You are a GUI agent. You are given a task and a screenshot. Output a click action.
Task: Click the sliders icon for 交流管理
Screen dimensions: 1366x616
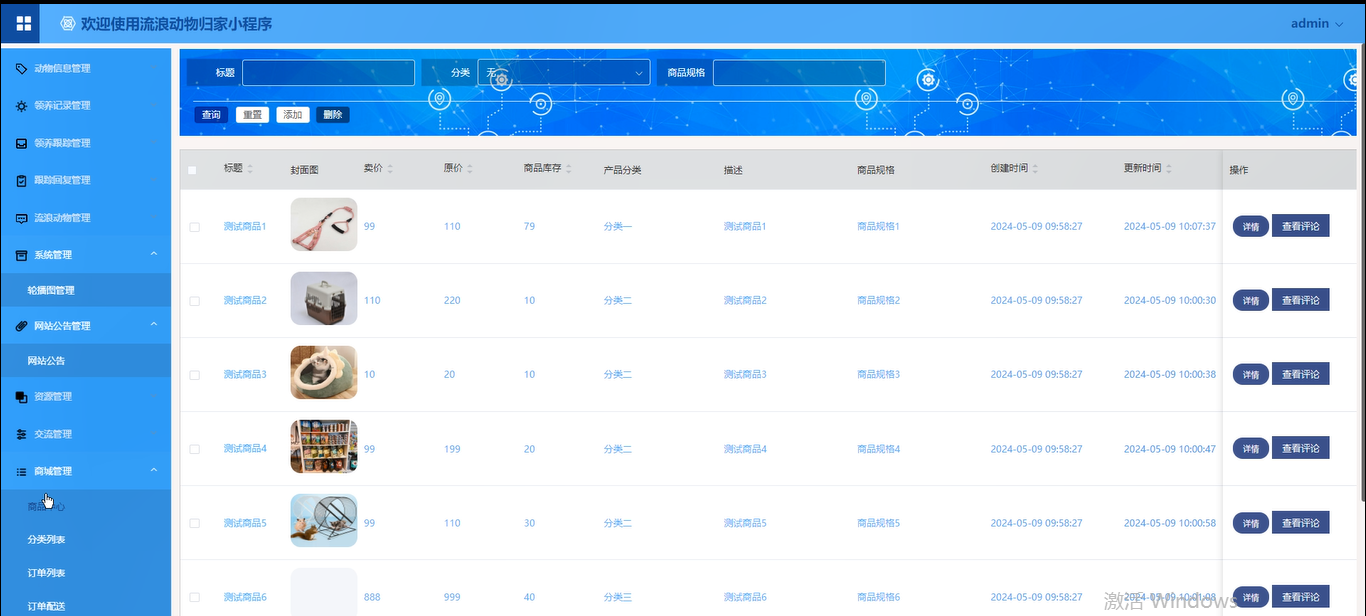click(22, 435)
